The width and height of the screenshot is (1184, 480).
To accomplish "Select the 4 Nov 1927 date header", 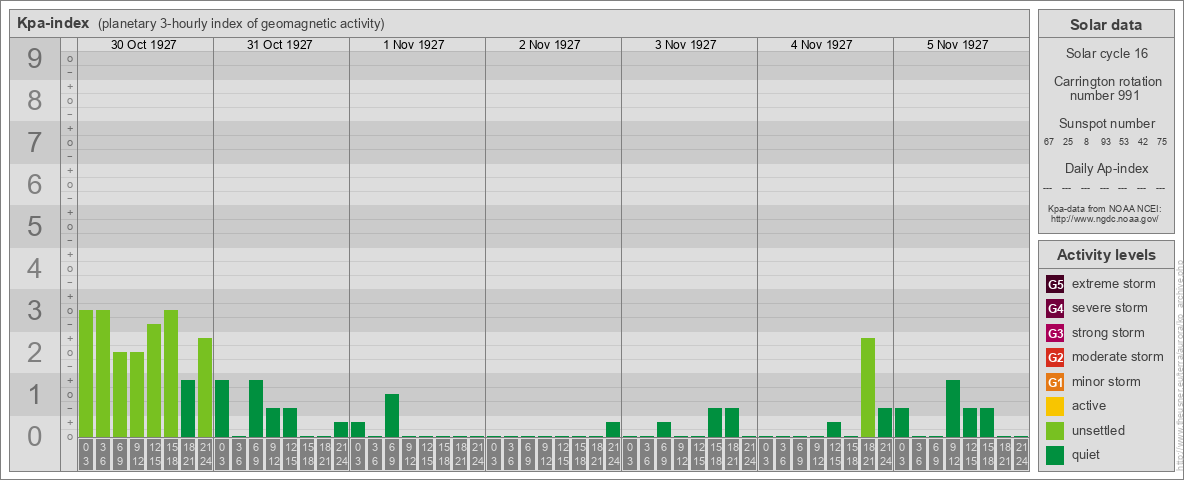I will click(x=822, y=45).
